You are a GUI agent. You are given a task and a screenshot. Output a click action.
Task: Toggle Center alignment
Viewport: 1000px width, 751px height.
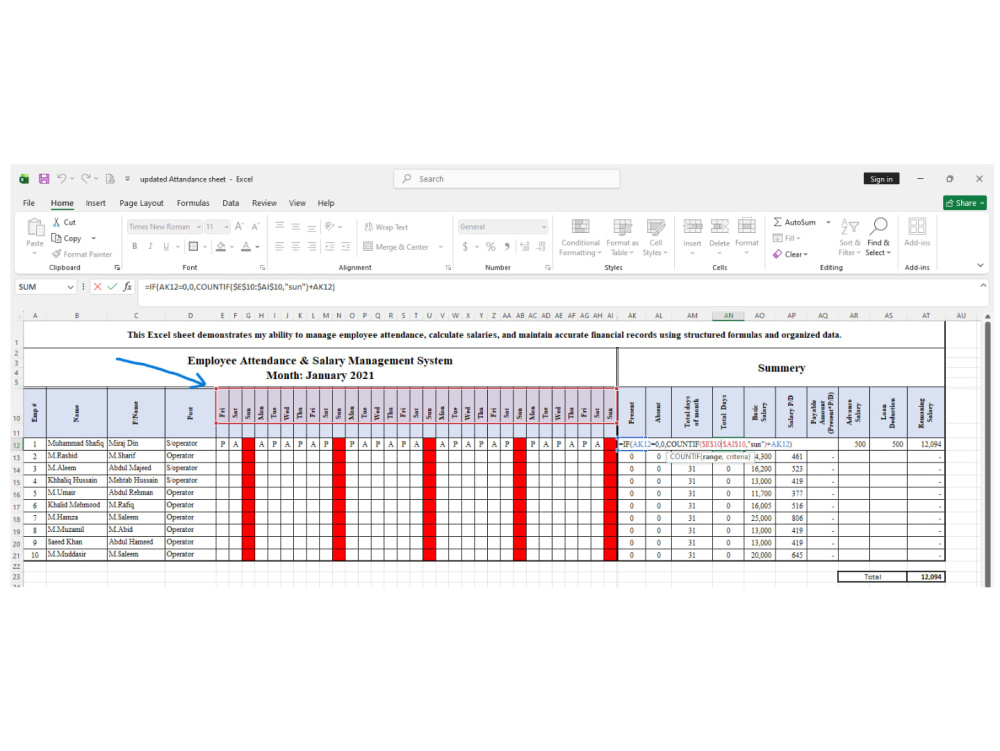(x=296, y=246)
